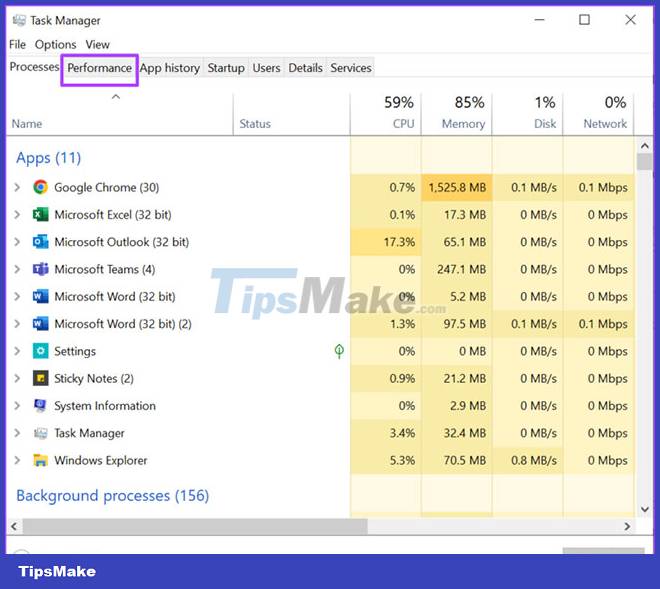Expand the Task Manager process row
Image resolution: width=660 pixels, height=589 pixels.
tap(17, 433)
